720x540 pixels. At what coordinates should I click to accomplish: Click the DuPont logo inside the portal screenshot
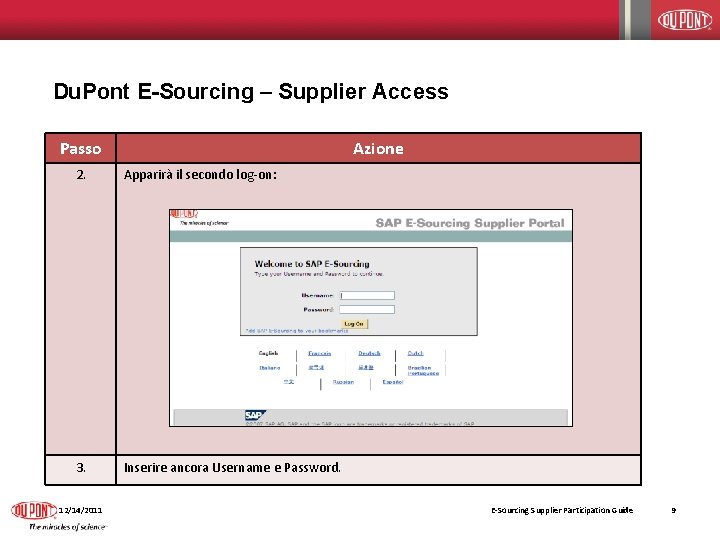184,214
